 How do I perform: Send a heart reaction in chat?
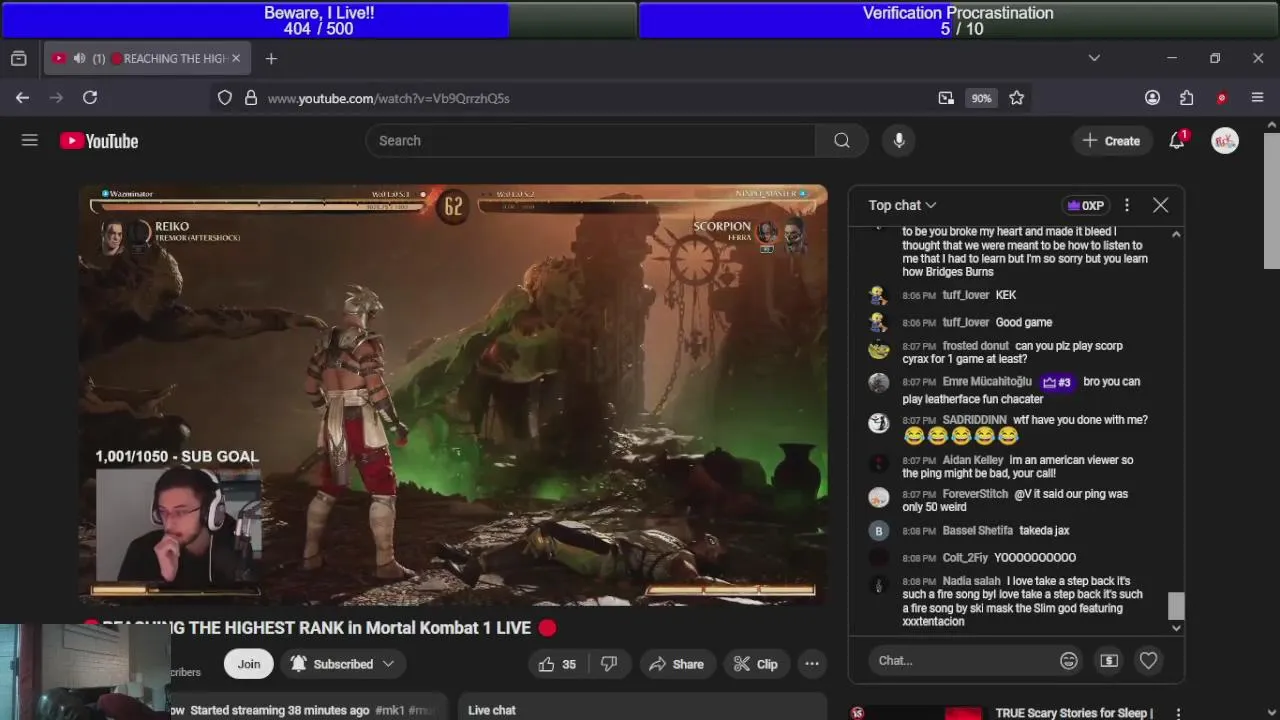[x=1148, y=661]
